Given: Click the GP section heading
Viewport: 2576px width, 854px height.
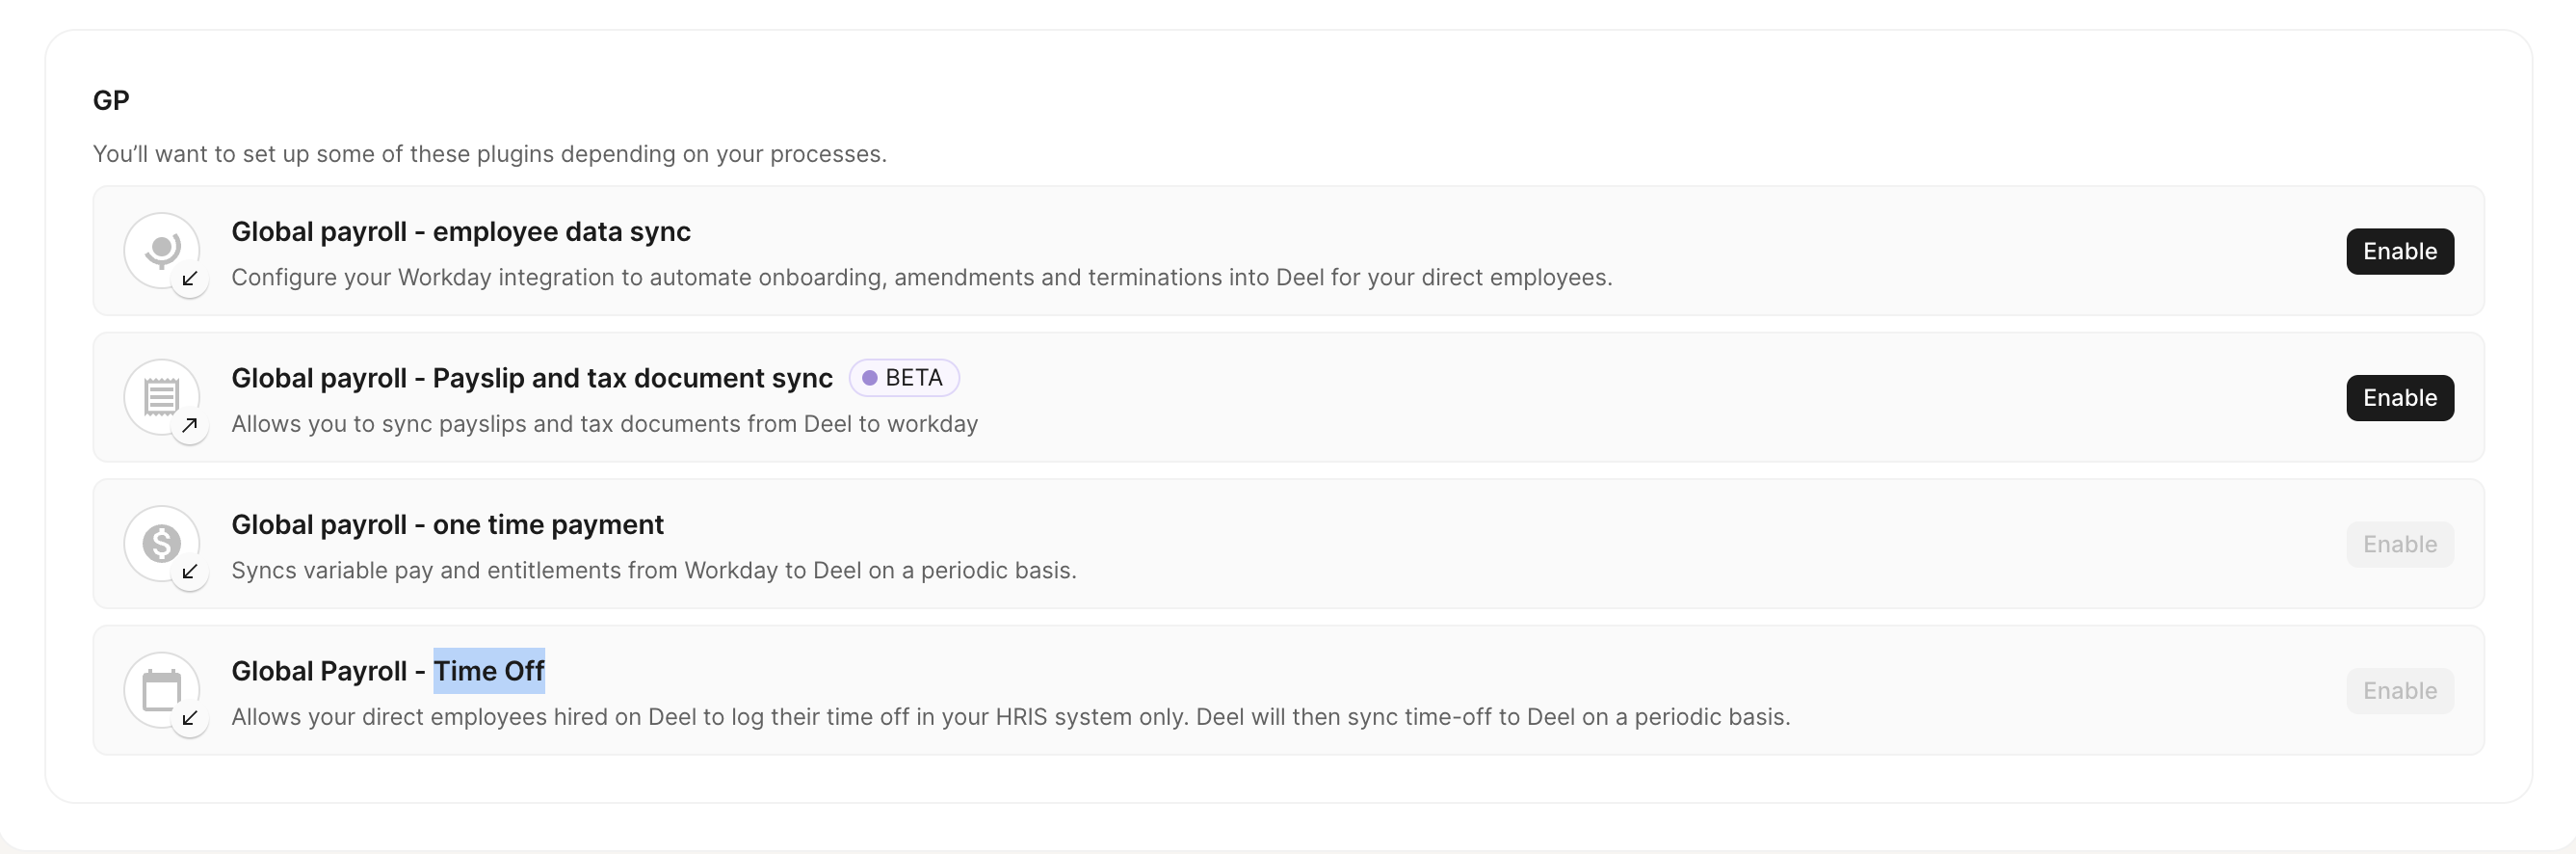Looking at the screenshot, I should click(x=111, y=101).
